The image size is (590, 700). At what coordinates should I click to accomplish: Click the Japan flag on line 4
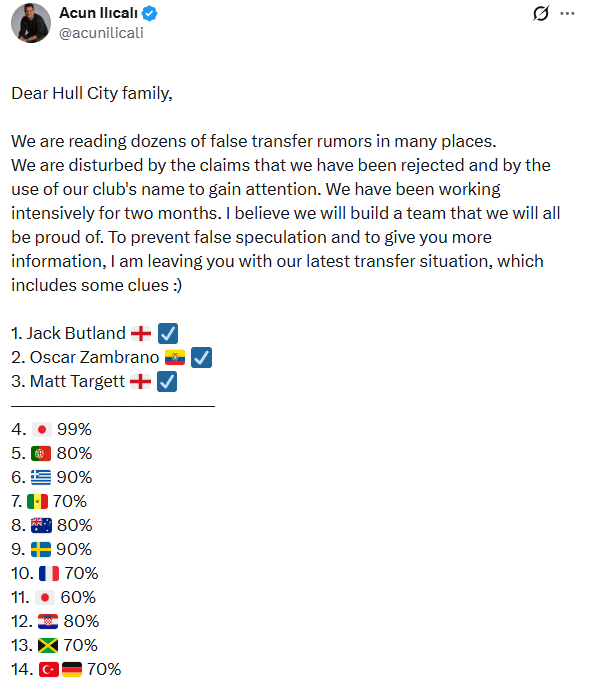[42, 429]
